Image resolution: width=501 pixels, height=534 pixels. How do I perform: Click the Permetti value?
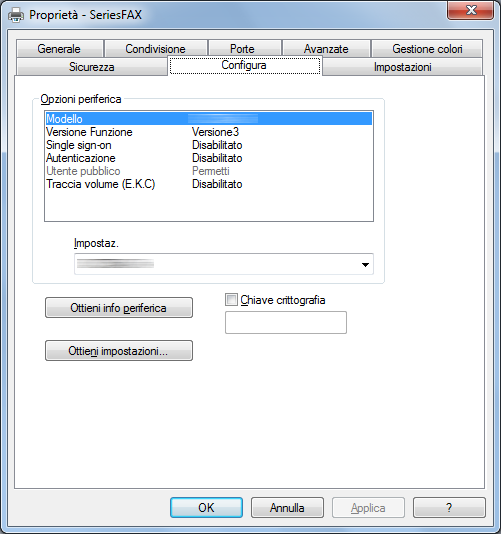click(x=210, y=171)
